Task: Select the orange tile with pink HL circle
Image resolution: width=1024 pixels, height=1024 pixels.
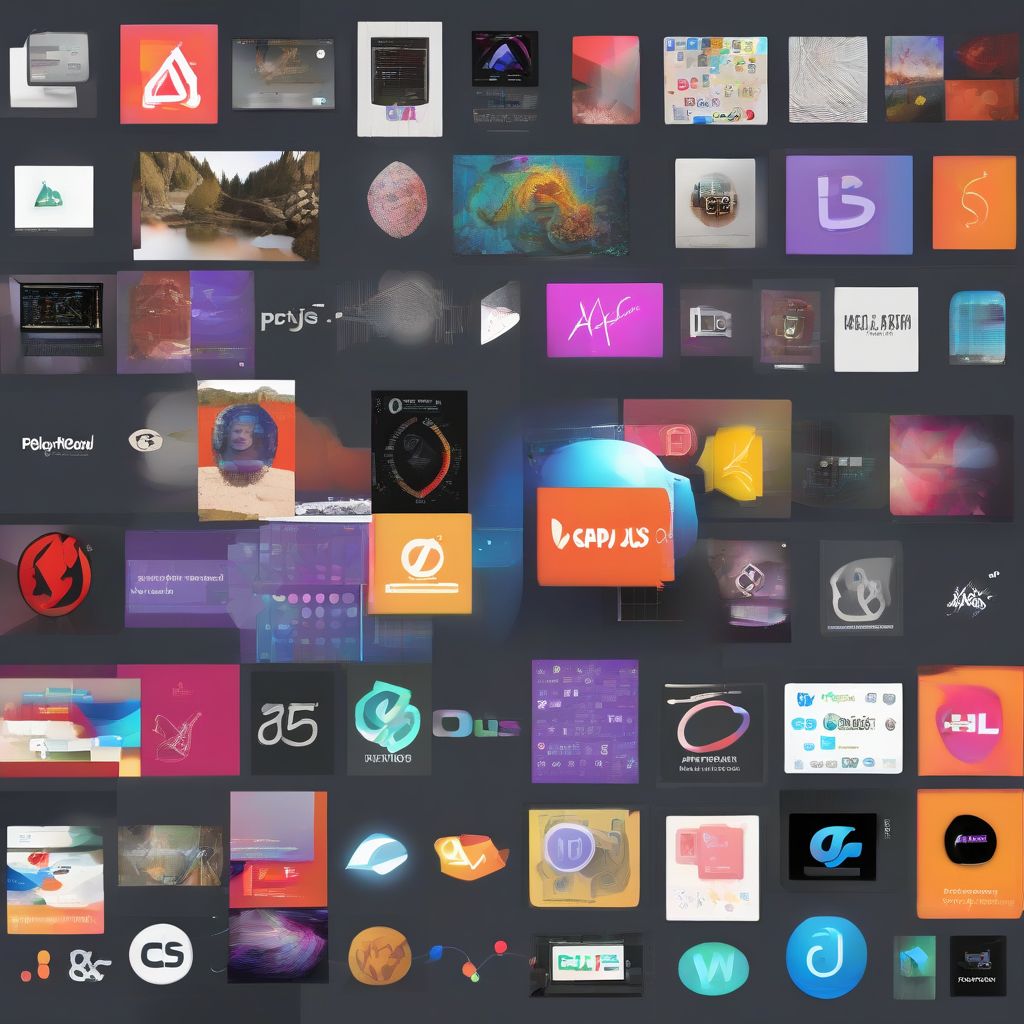Action: (969, 721)
